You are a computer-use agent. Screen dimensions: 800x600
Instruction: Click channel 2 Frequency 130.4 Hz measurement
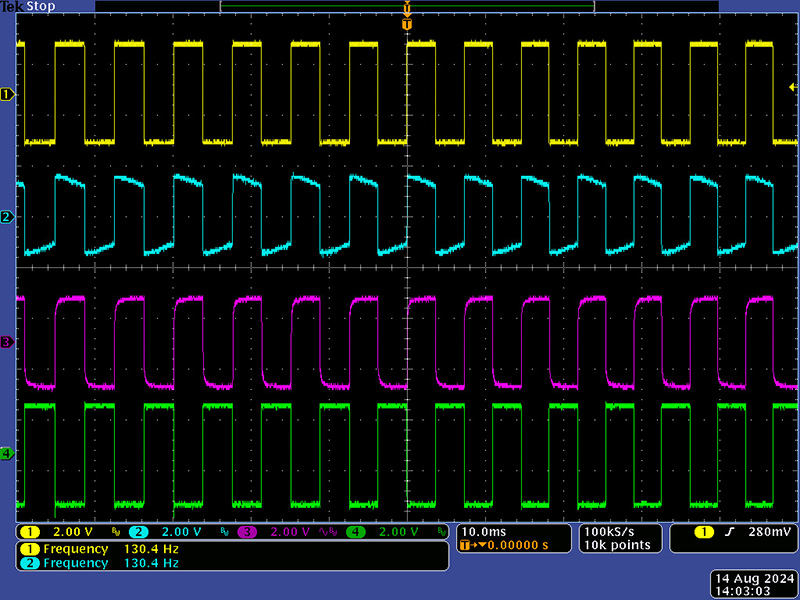tap(99, 563)
